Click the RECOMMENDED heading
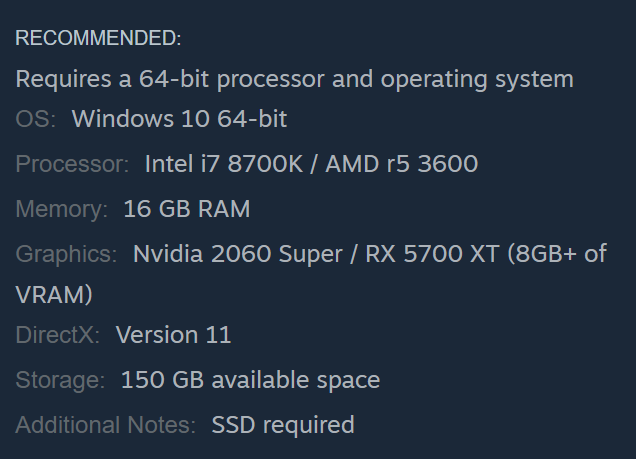The height and width of the screenshot is (459, 636). [x=98, y=38]
